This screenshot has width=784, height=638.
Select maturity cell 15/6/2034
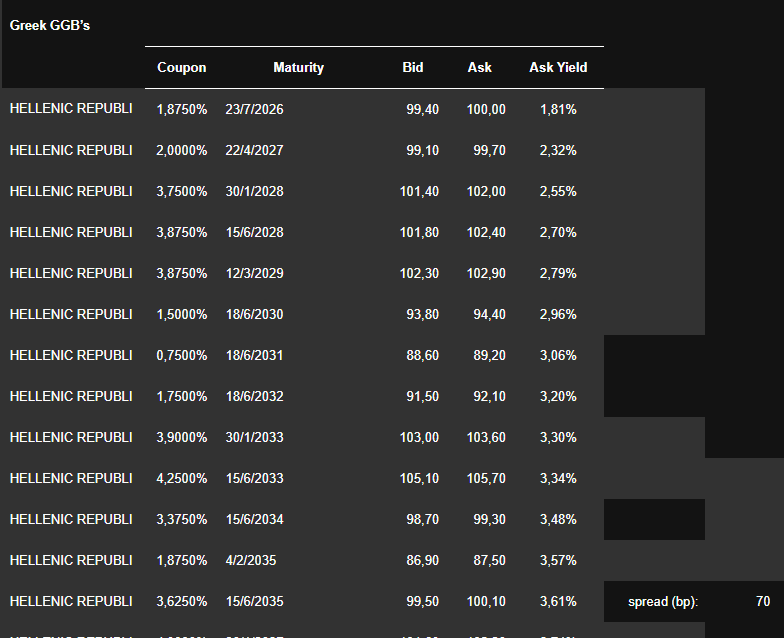click(x=254, y=520)
